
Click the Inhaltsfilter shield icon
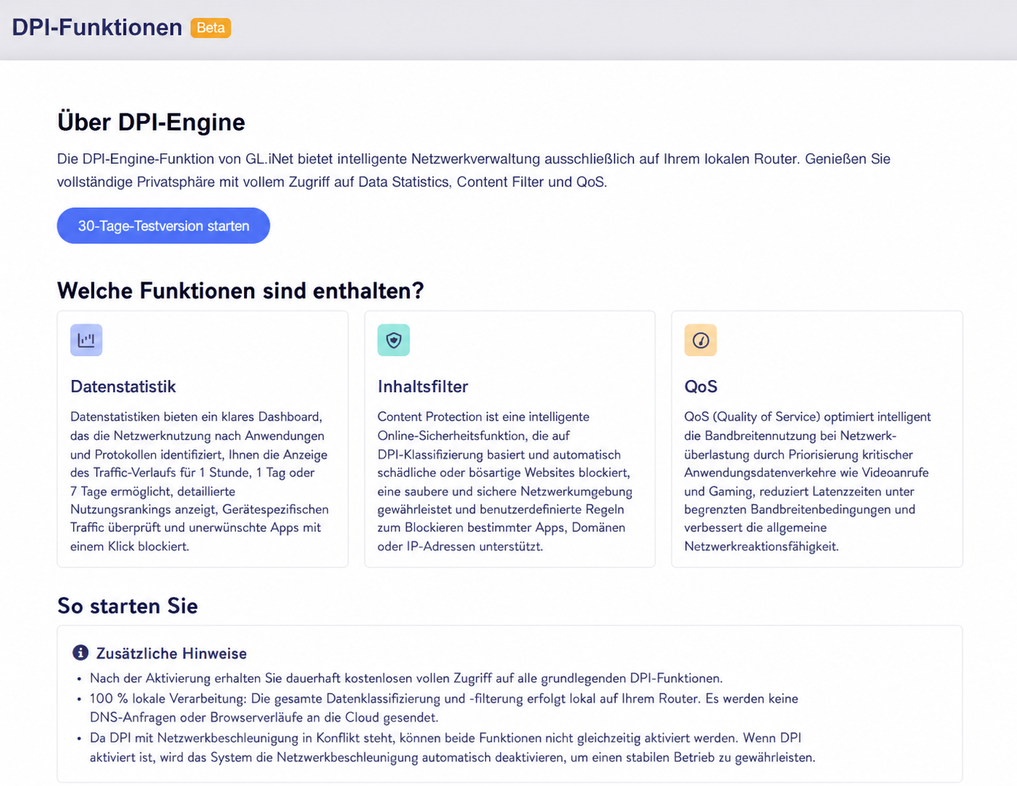[394, 340]
